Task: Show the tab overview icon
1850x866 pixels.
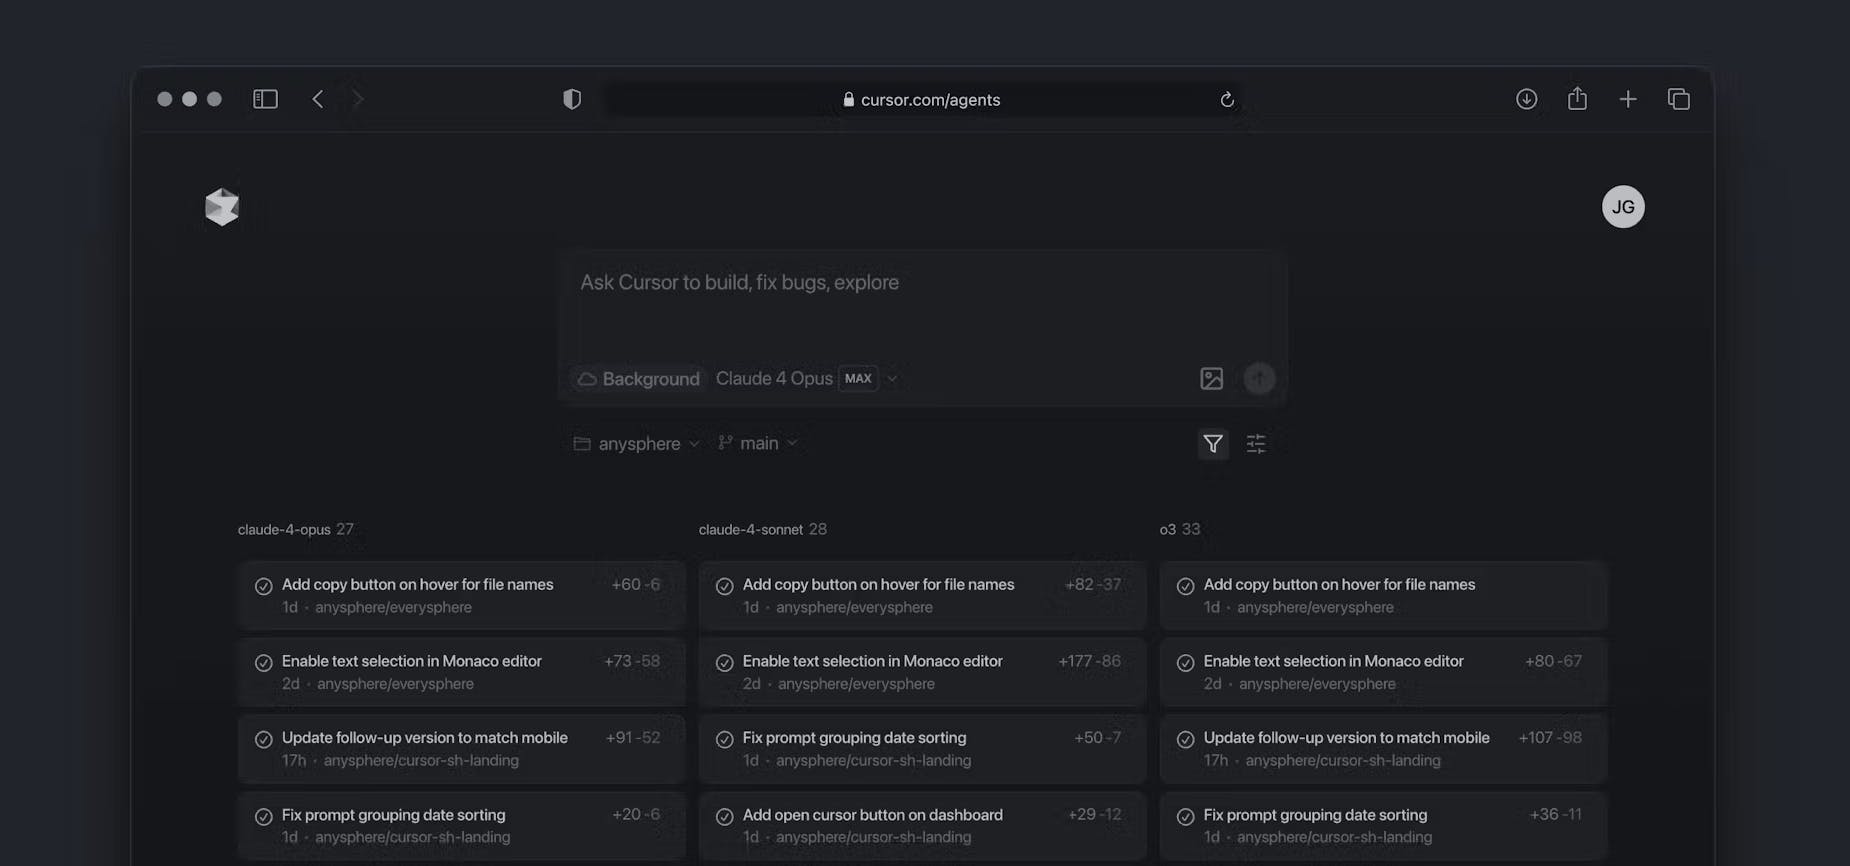Action: [x=1679, y=99]
